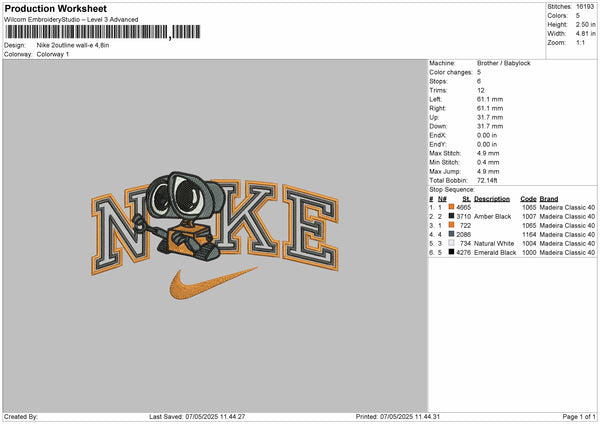This screenshot has width=600, height=424.
Task: Click the code '1164' in stop row 4
Action: (x=529, y=235)
